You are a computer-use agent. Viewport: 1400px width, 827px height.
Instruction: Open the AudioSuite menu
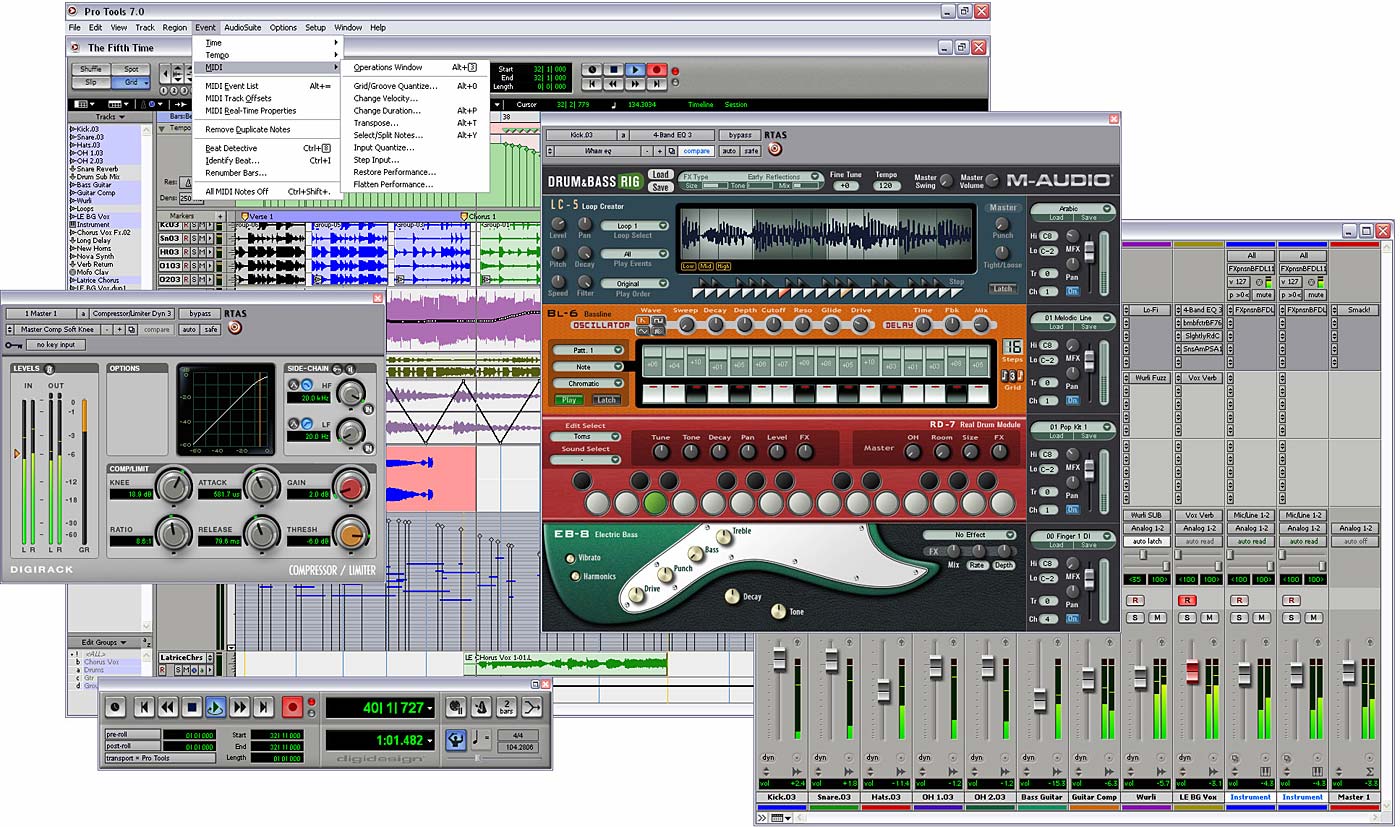tap(241, 27)
